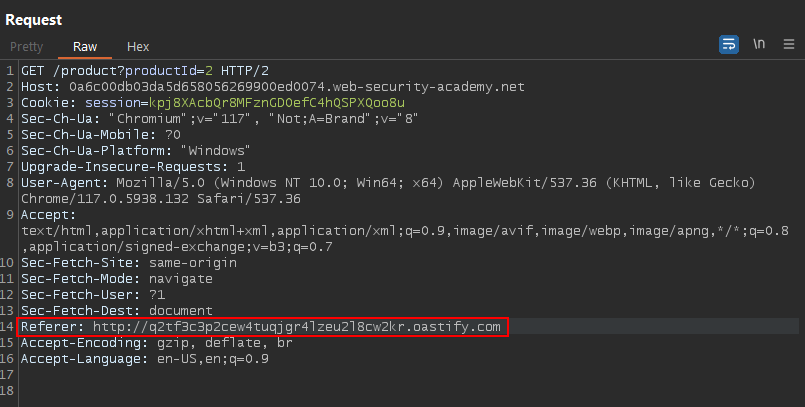Image resolution: width=805 pixels, height=407 pixels.
Task: Click the Referer oastify.com URL
Action: 296,327
